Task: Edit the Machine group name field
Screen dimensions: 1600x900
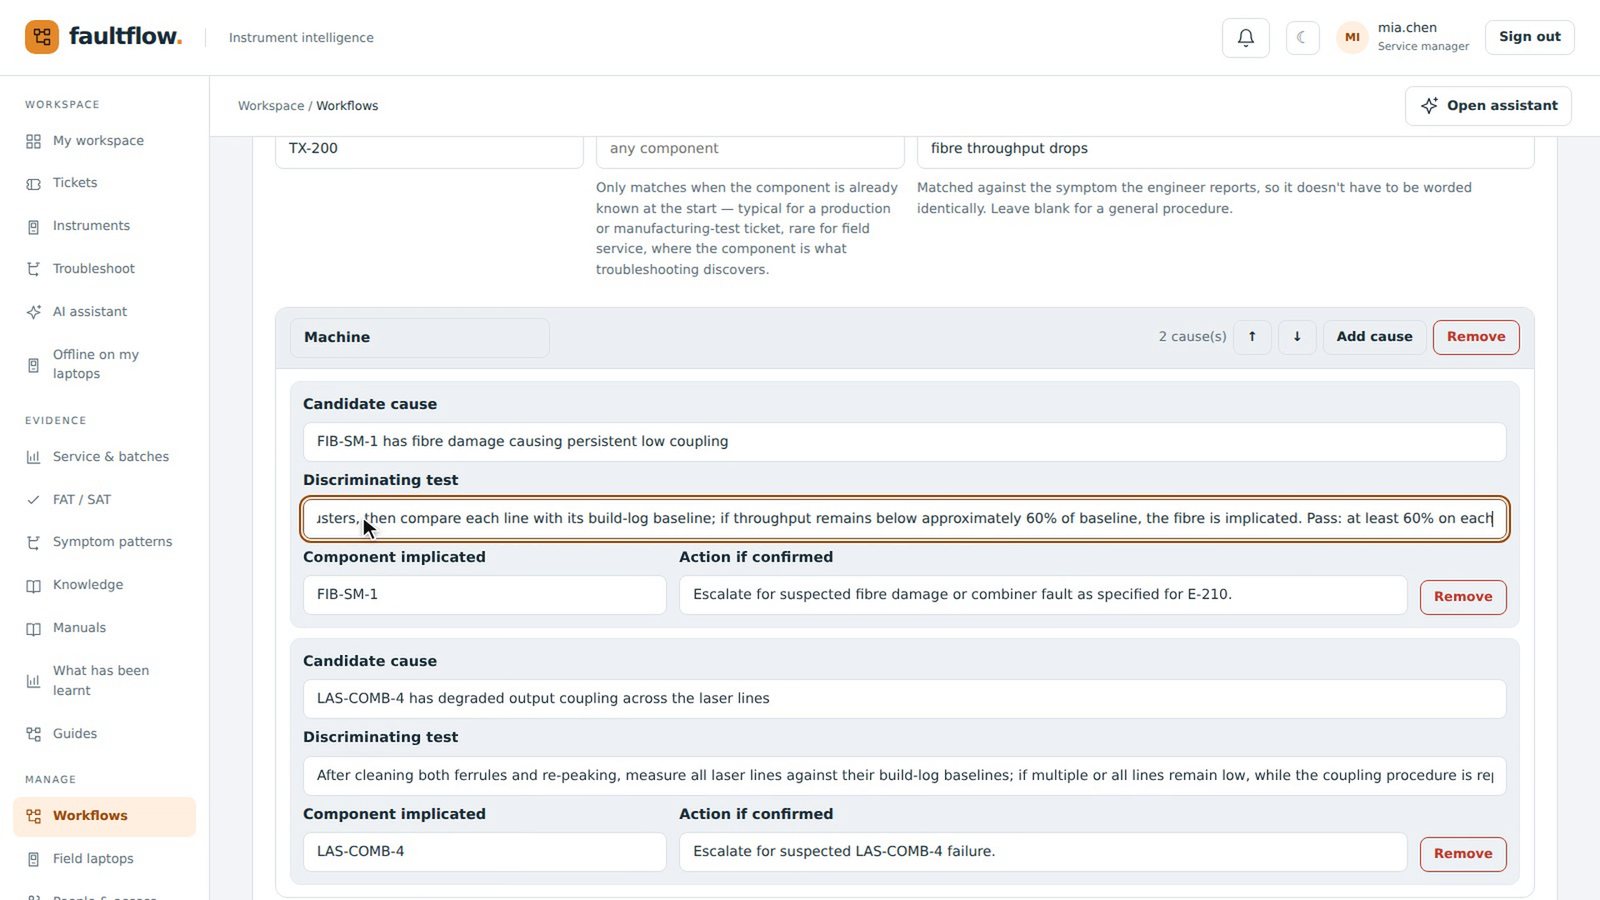Action: coord(420,338)
